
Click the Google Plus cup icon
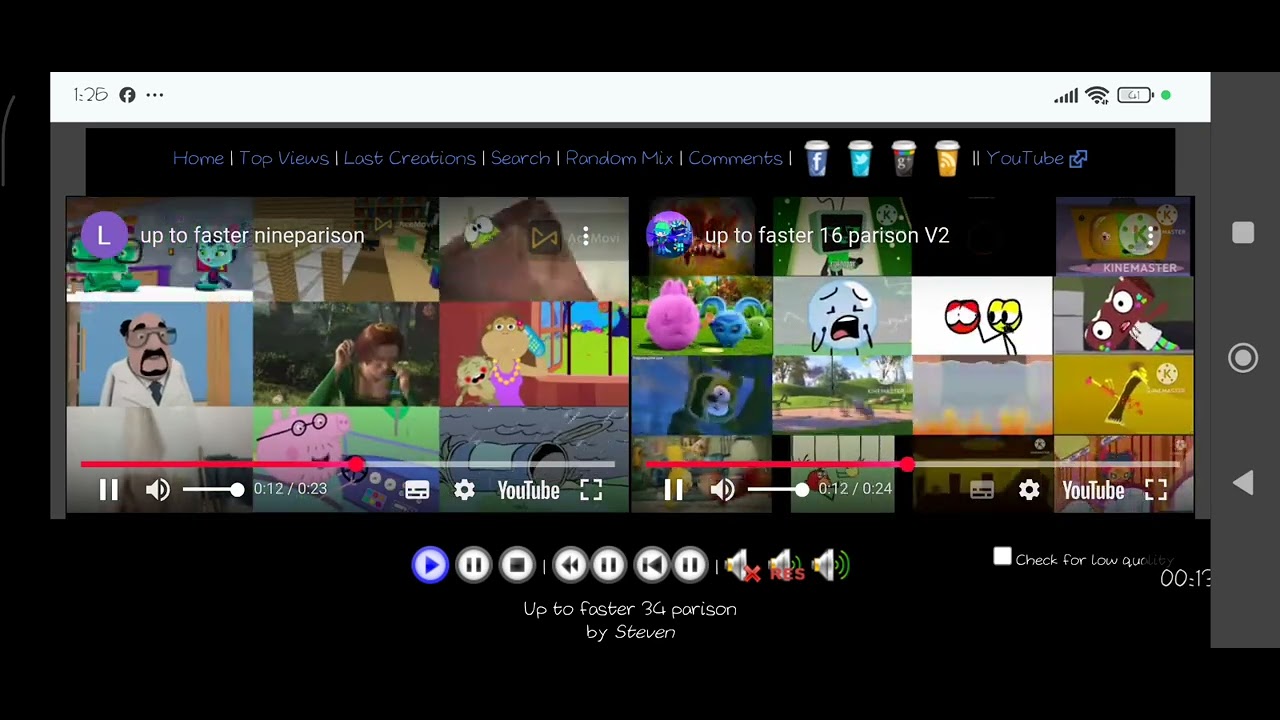pos(903,158)
